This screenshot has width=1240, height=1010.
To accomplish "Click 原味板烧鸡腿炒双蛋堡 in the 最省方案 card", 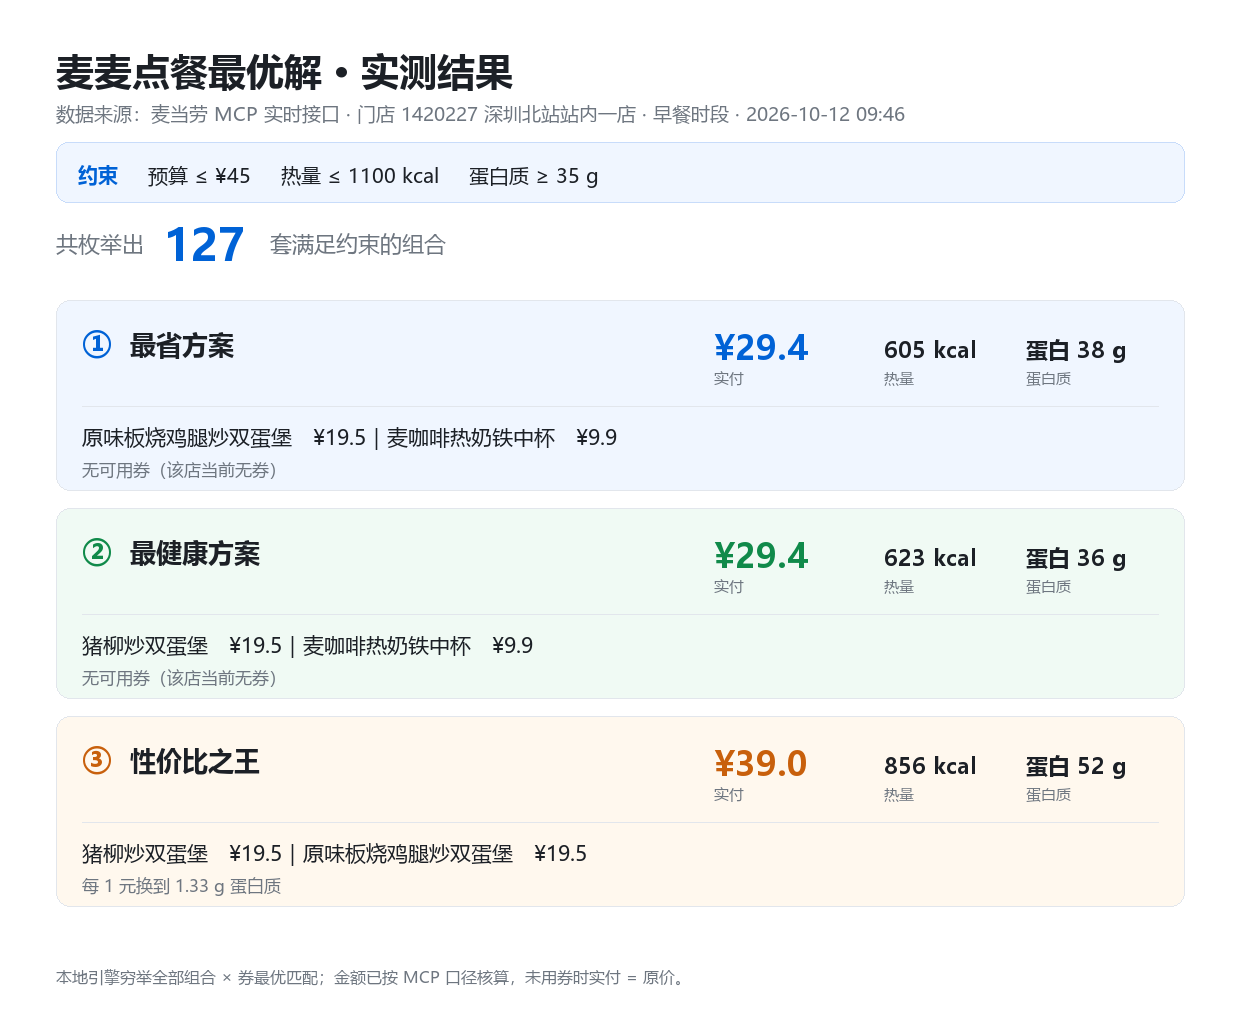I will tap(187, 438).
